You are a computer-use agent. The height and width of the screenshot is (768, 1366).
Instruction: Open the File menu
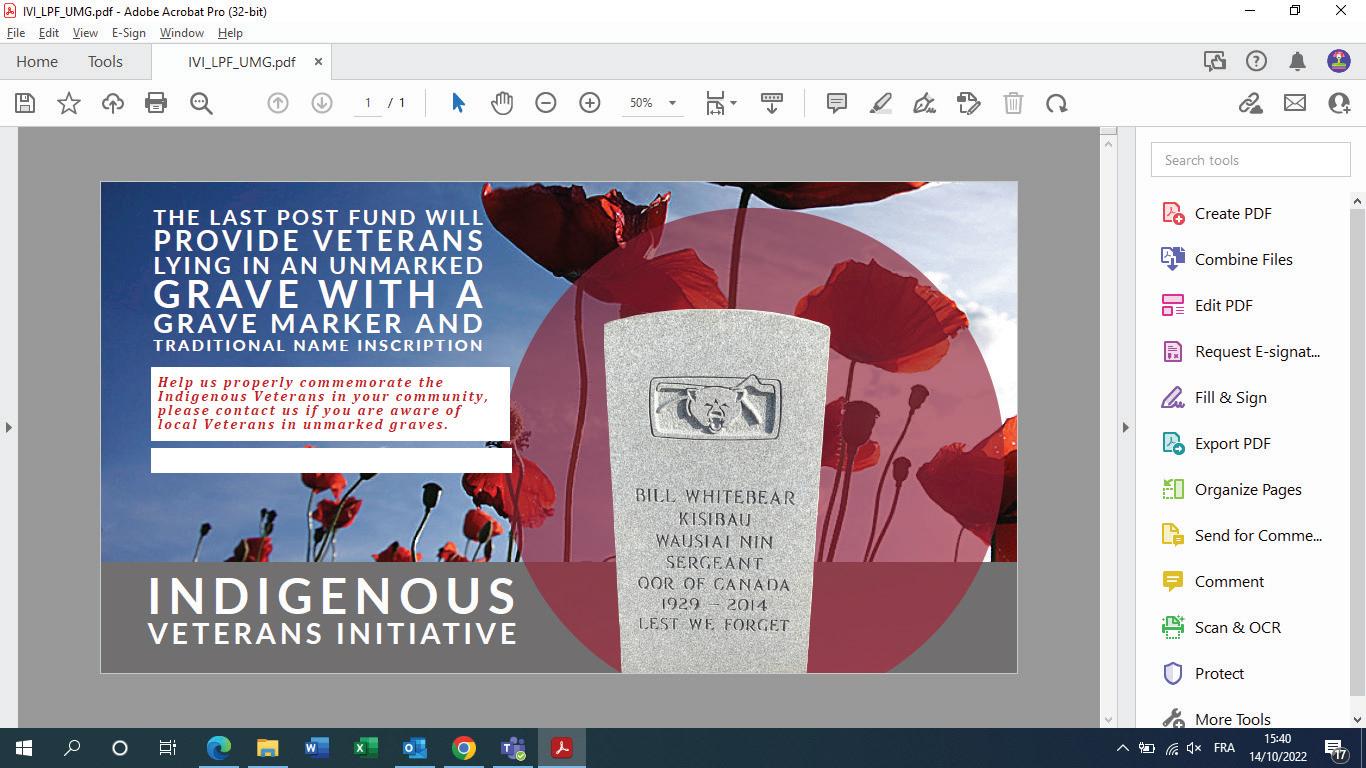[16, 33]
